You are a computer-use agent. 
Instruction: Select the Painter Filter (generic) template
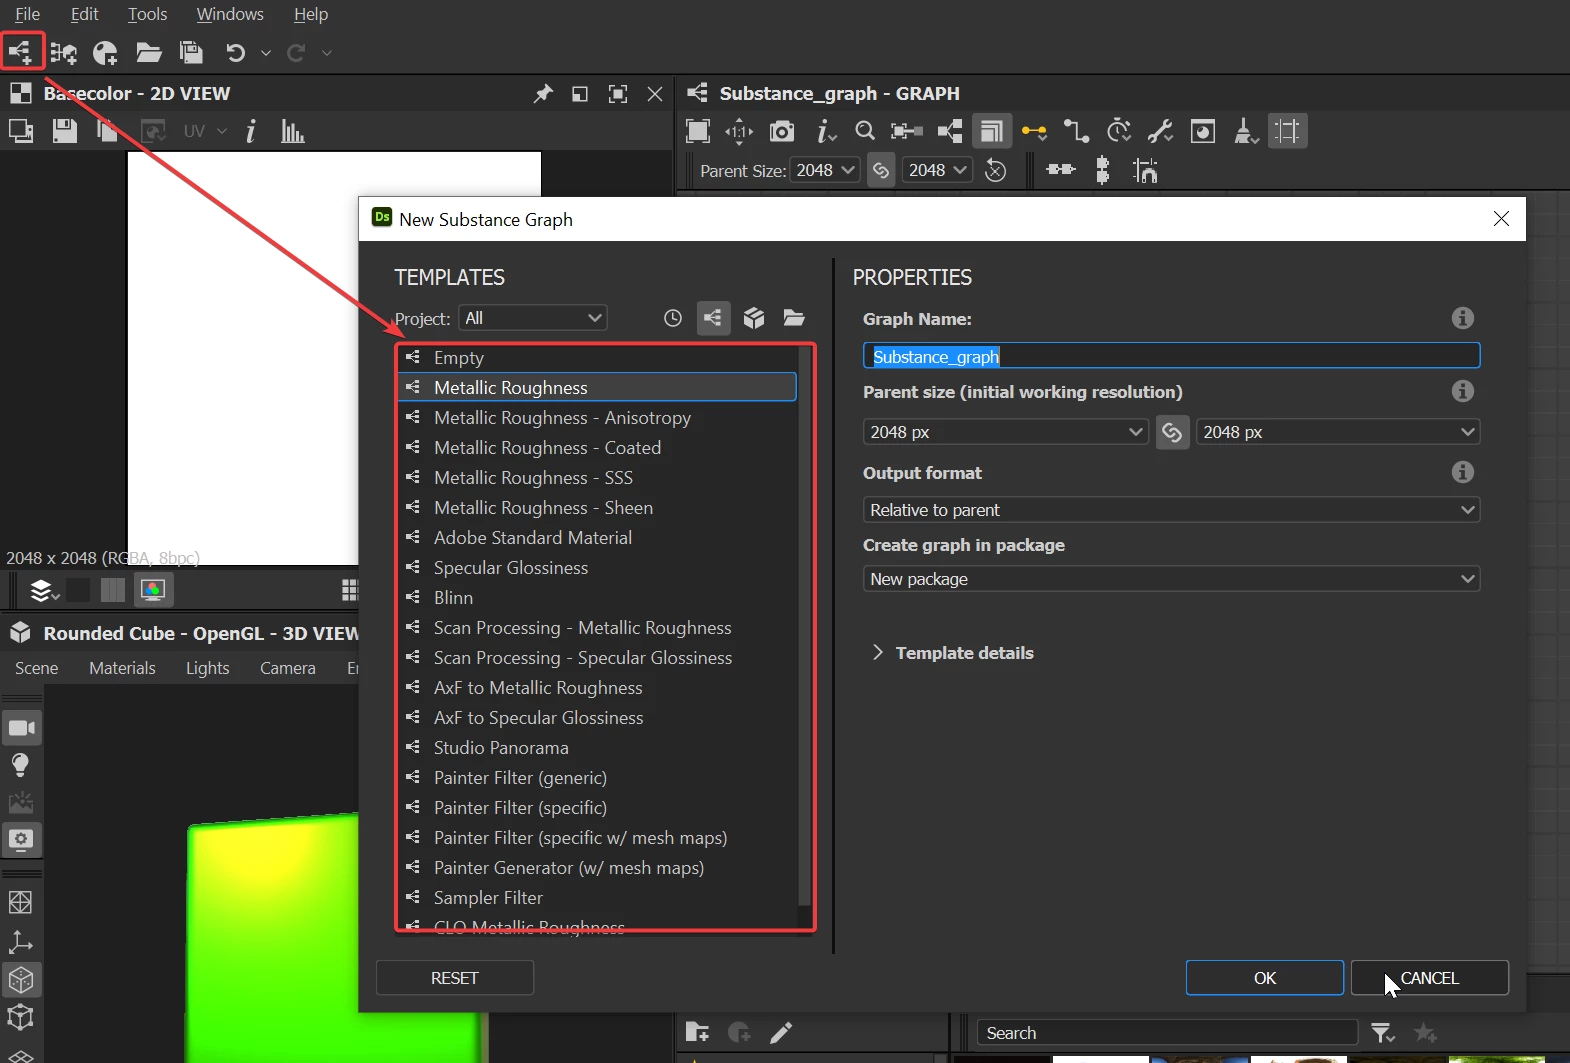pos(597,778)
